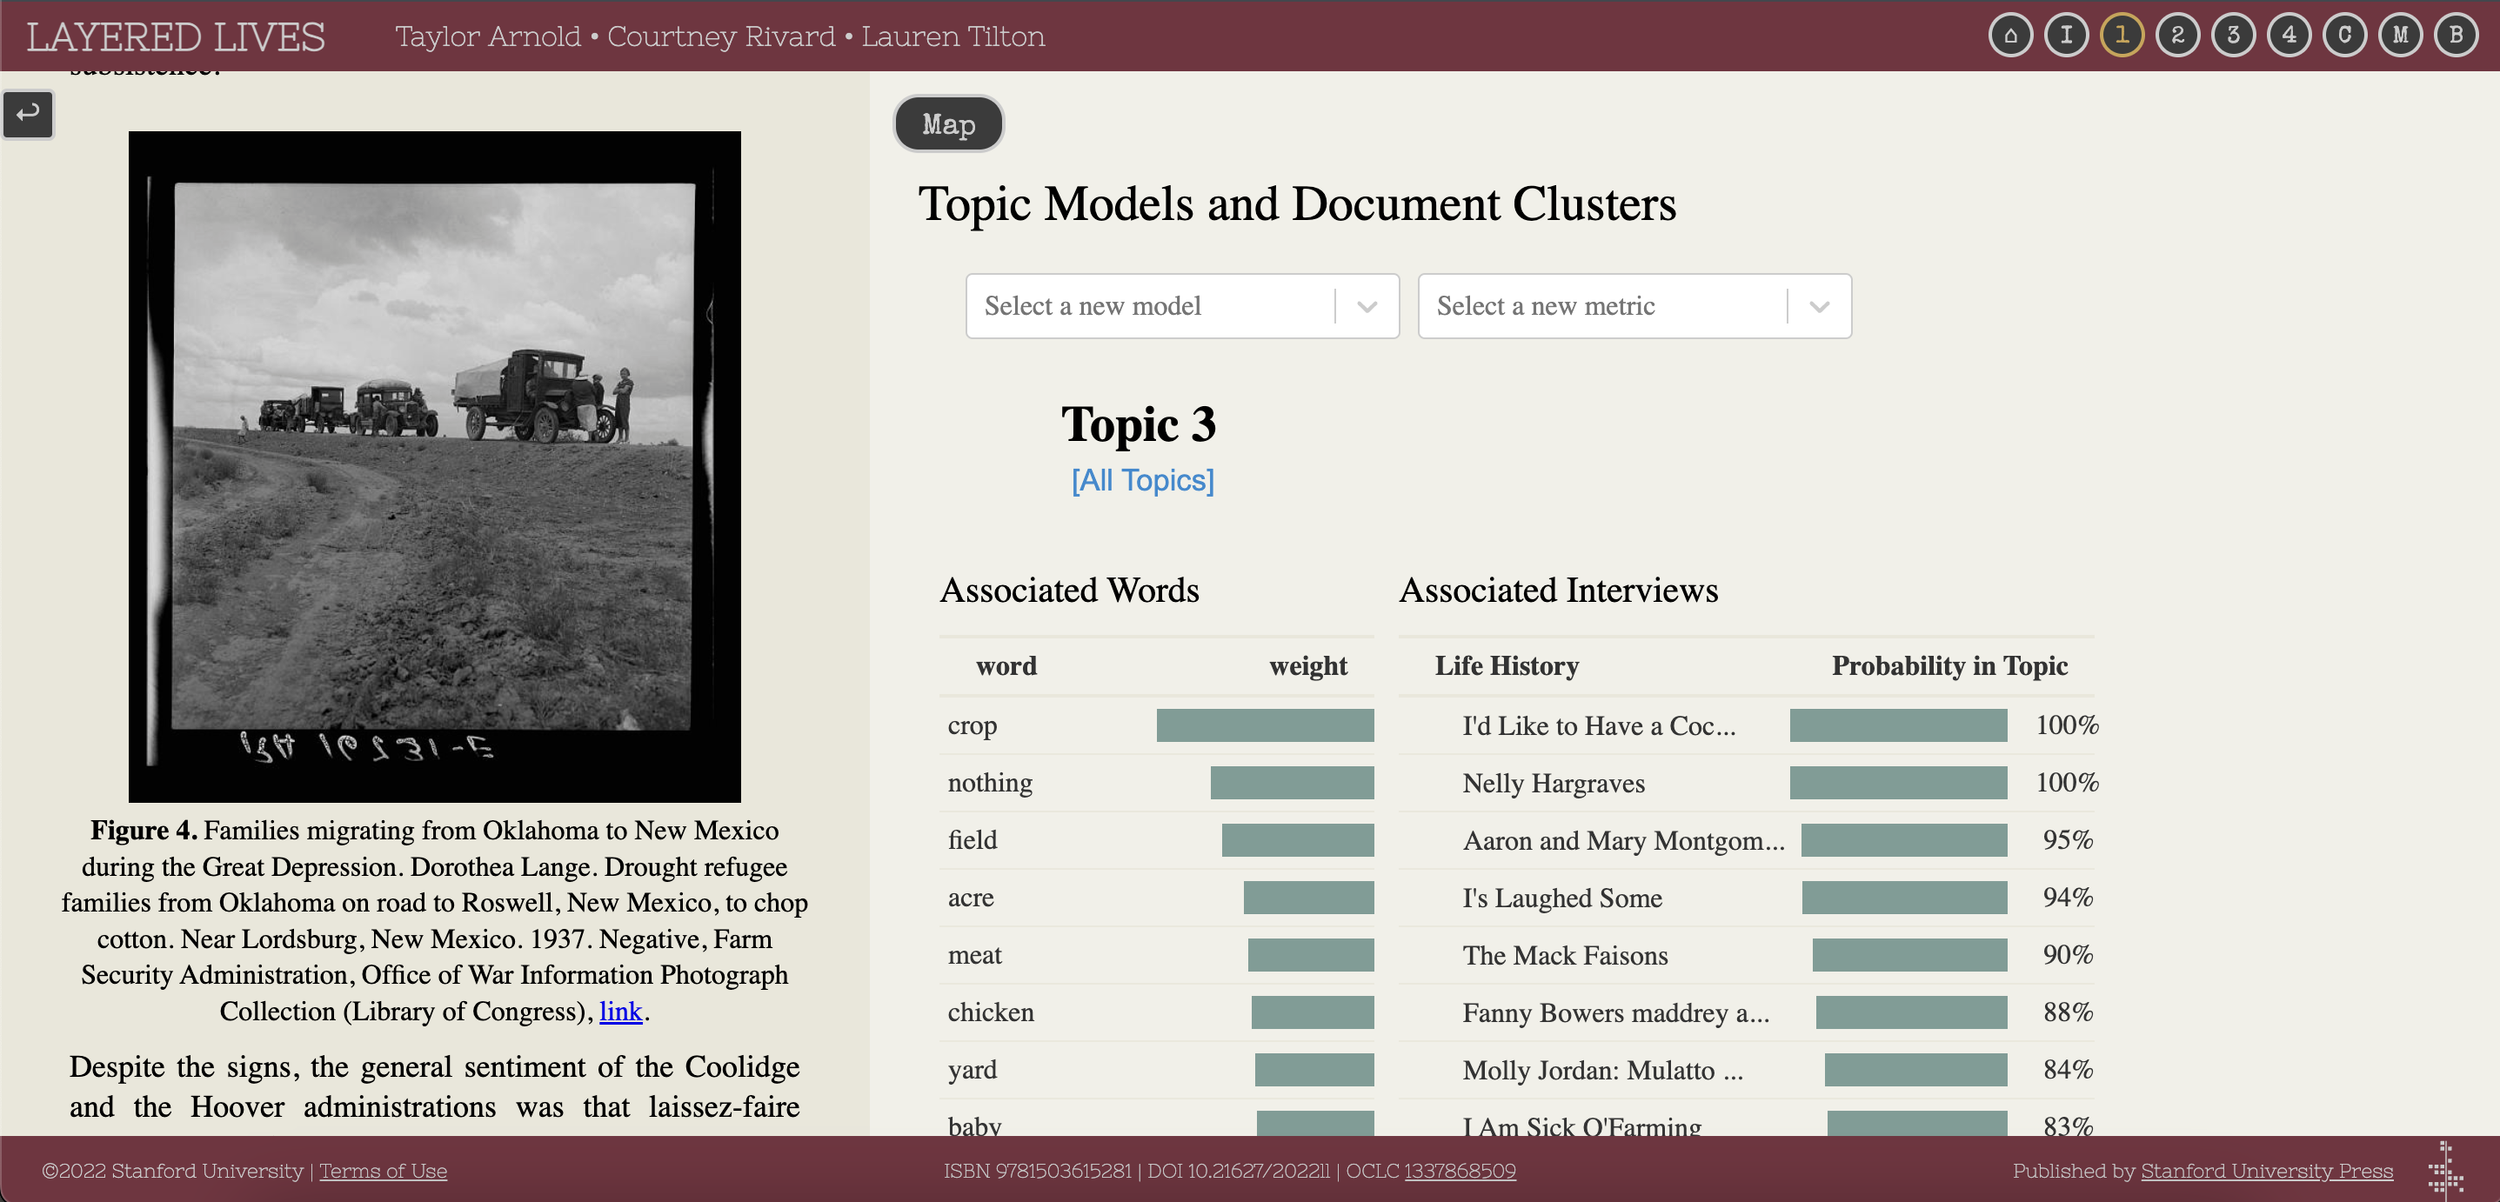Open the C circle navigation icon
Image resolution: width=2500 pixels, height=1202 pixels.
click(x=2344, y=36)
